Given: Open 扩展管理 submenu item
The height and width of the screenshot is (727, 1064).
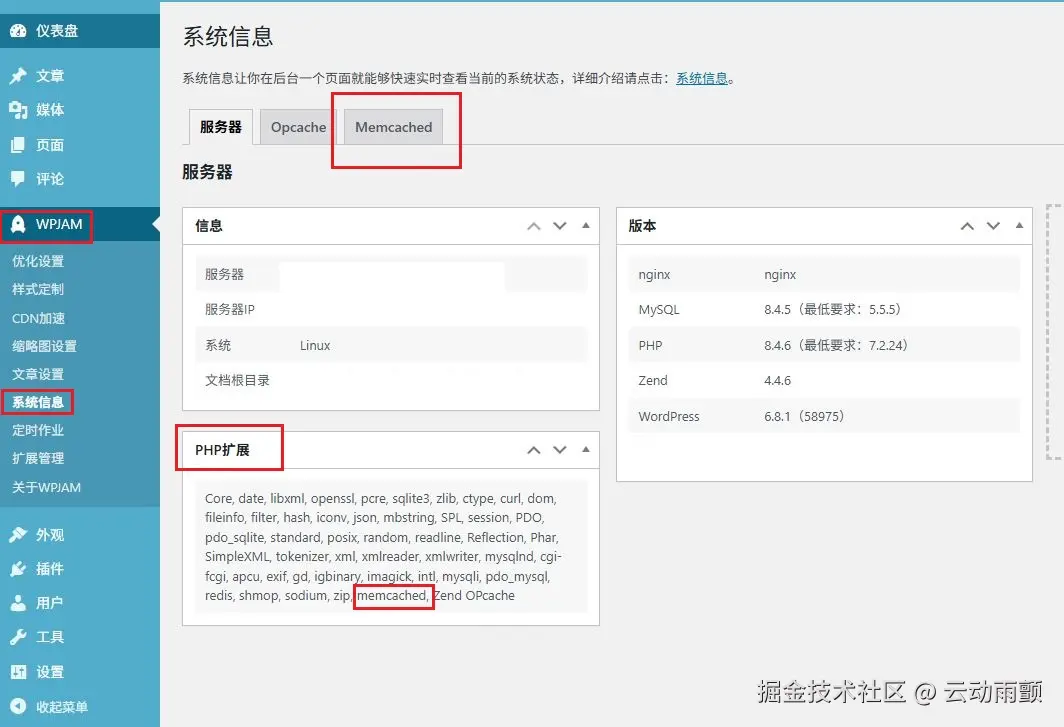Looking at the screenshot, I should coord(38,458).
